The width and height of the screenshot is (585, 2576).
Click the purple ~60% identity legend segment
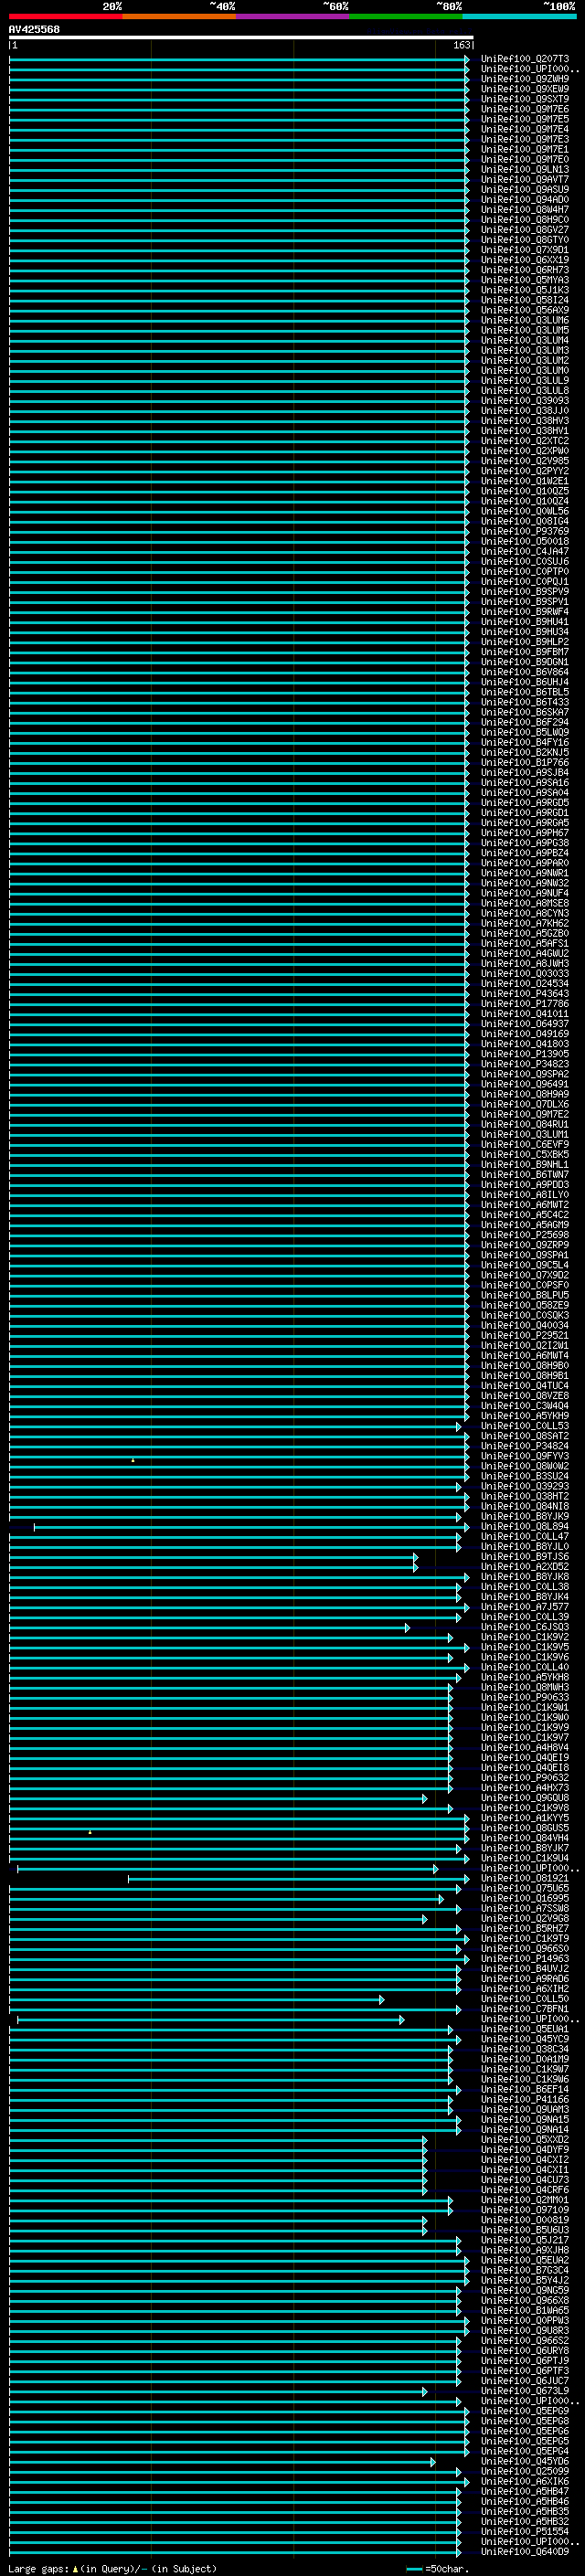(293, 16)
